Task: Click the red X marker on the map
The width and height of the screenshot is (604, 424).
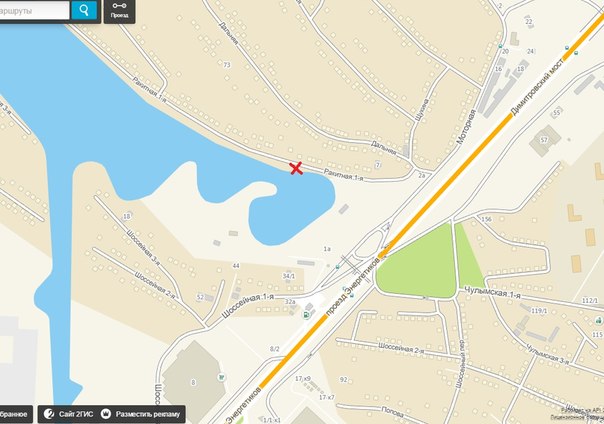Action: [296, 168]
